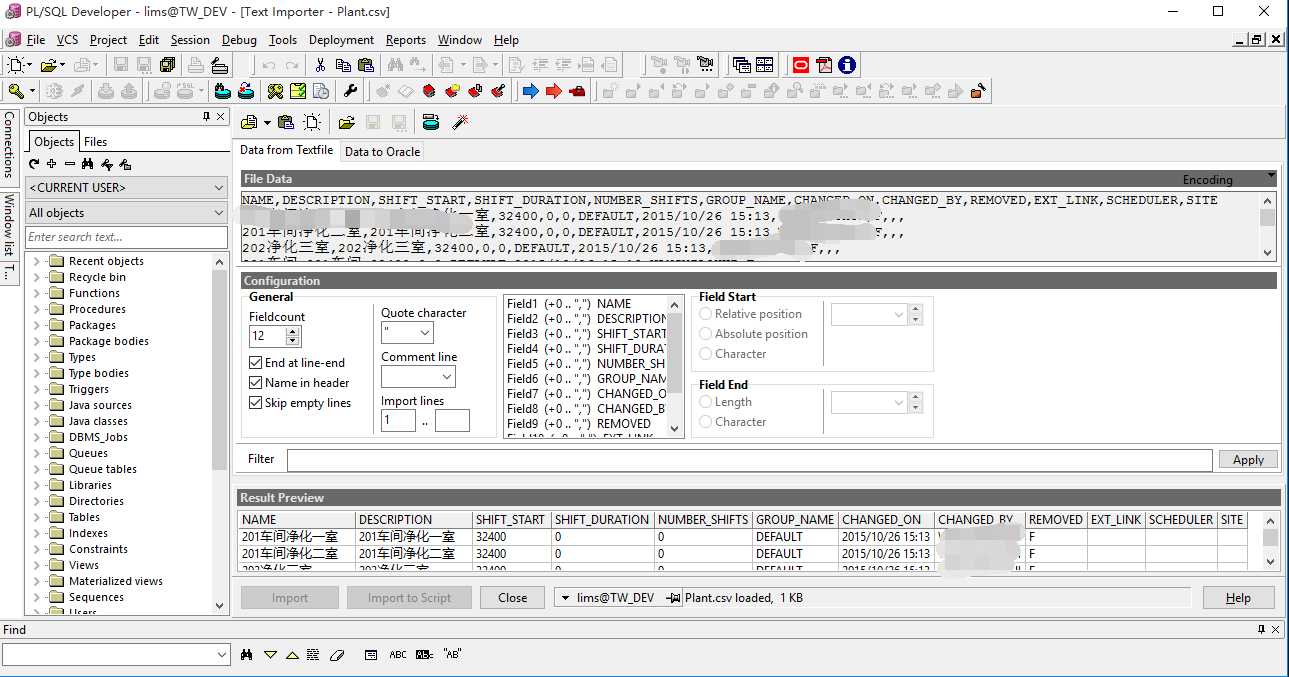Screen dimensions: 1289x677
Task: Open the Comment line dropdown
Action: (418, 377)
